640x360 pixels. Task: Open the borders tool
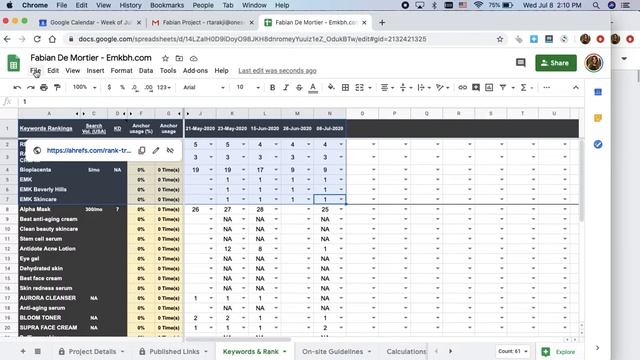click(x=345, y=87)
